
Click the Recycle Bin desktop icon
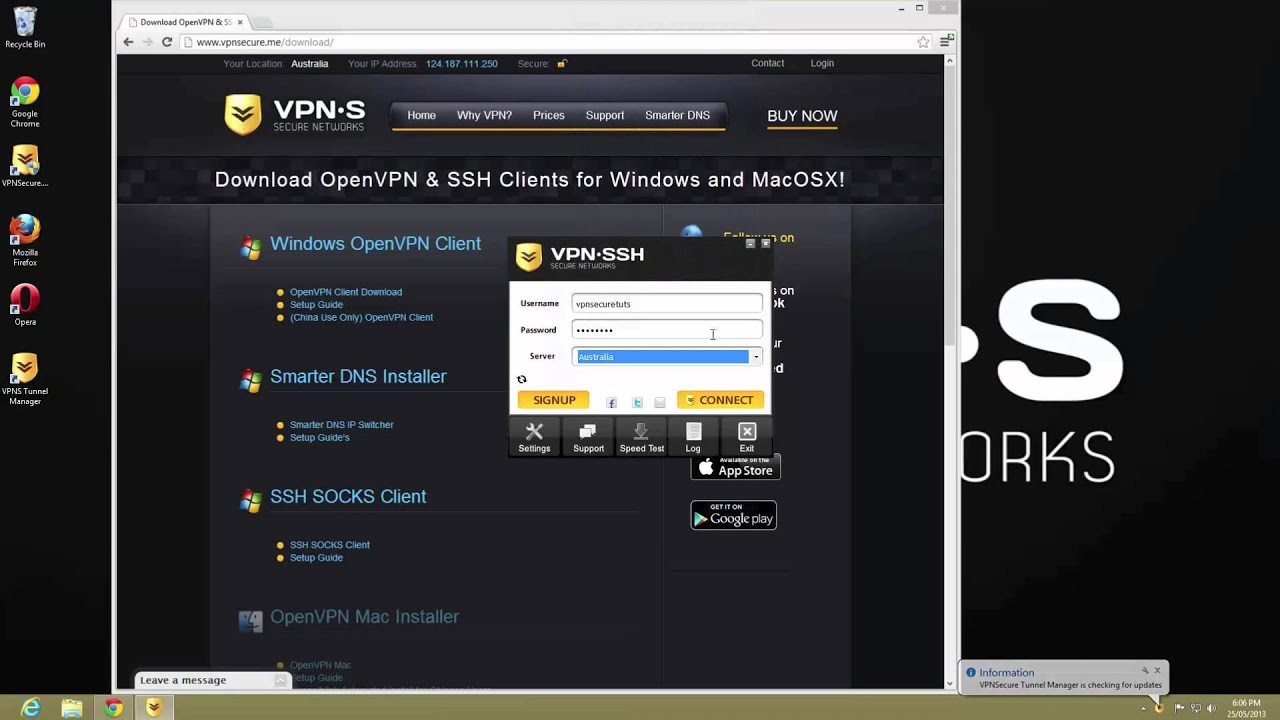(x=25, y=28)
